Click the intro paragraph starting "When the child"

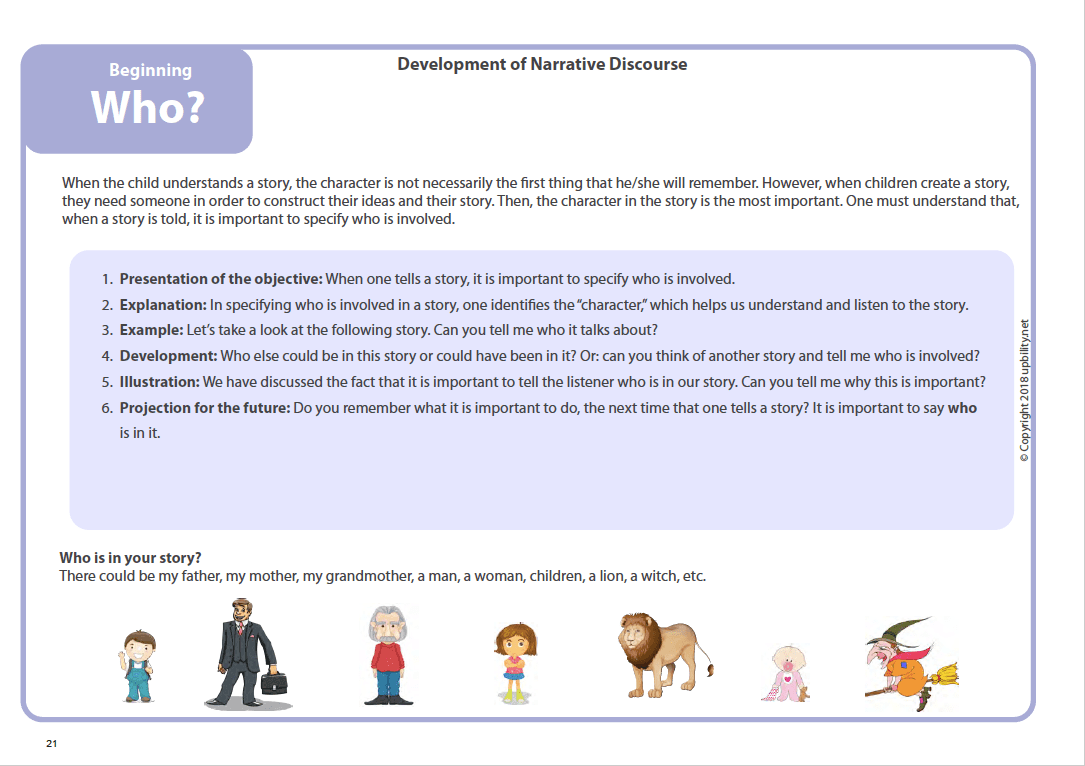(x=540, y=201)
